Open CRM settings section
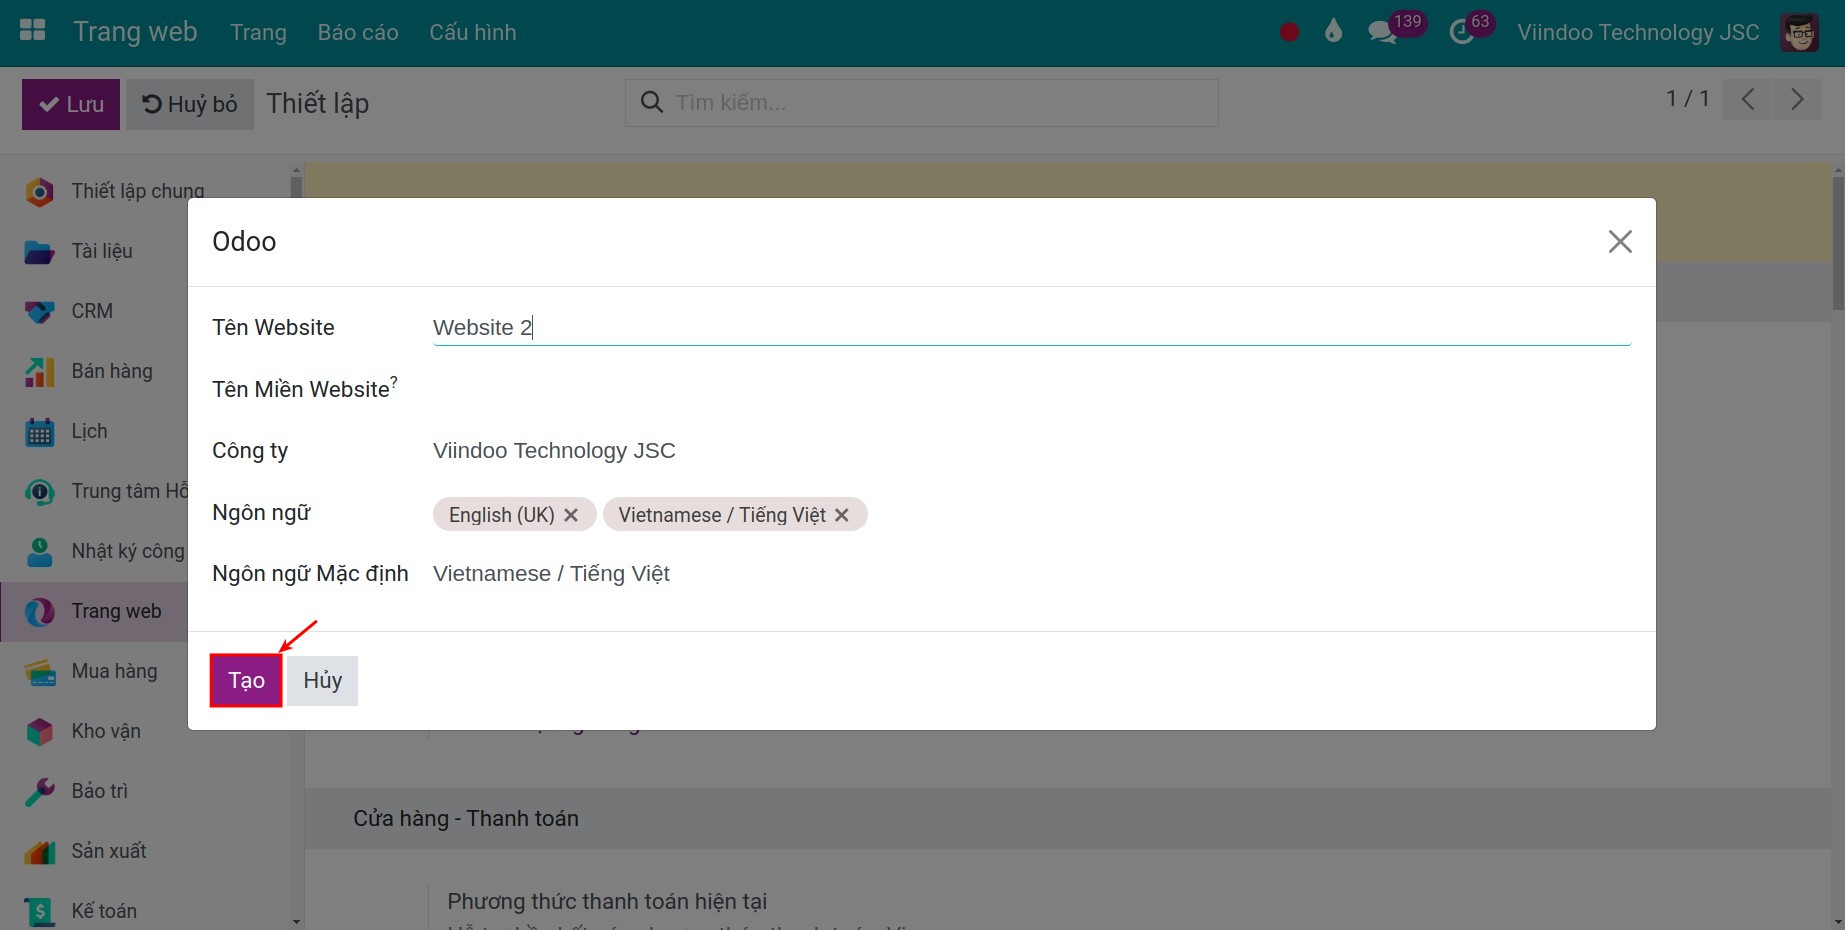This screenshot has height=930, width=1845. (144, 311)
